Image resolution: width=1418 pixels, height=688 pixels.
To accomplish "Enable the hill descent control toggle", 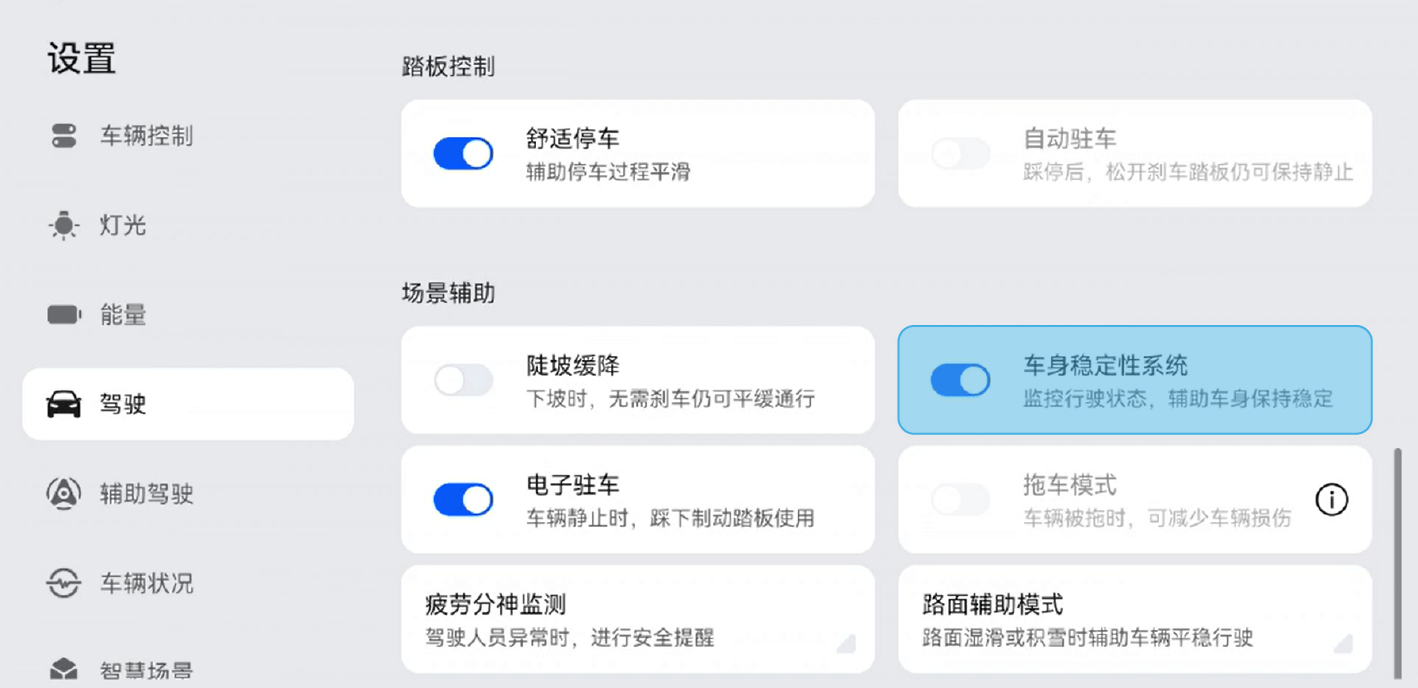I will click(x=463, y=380).
